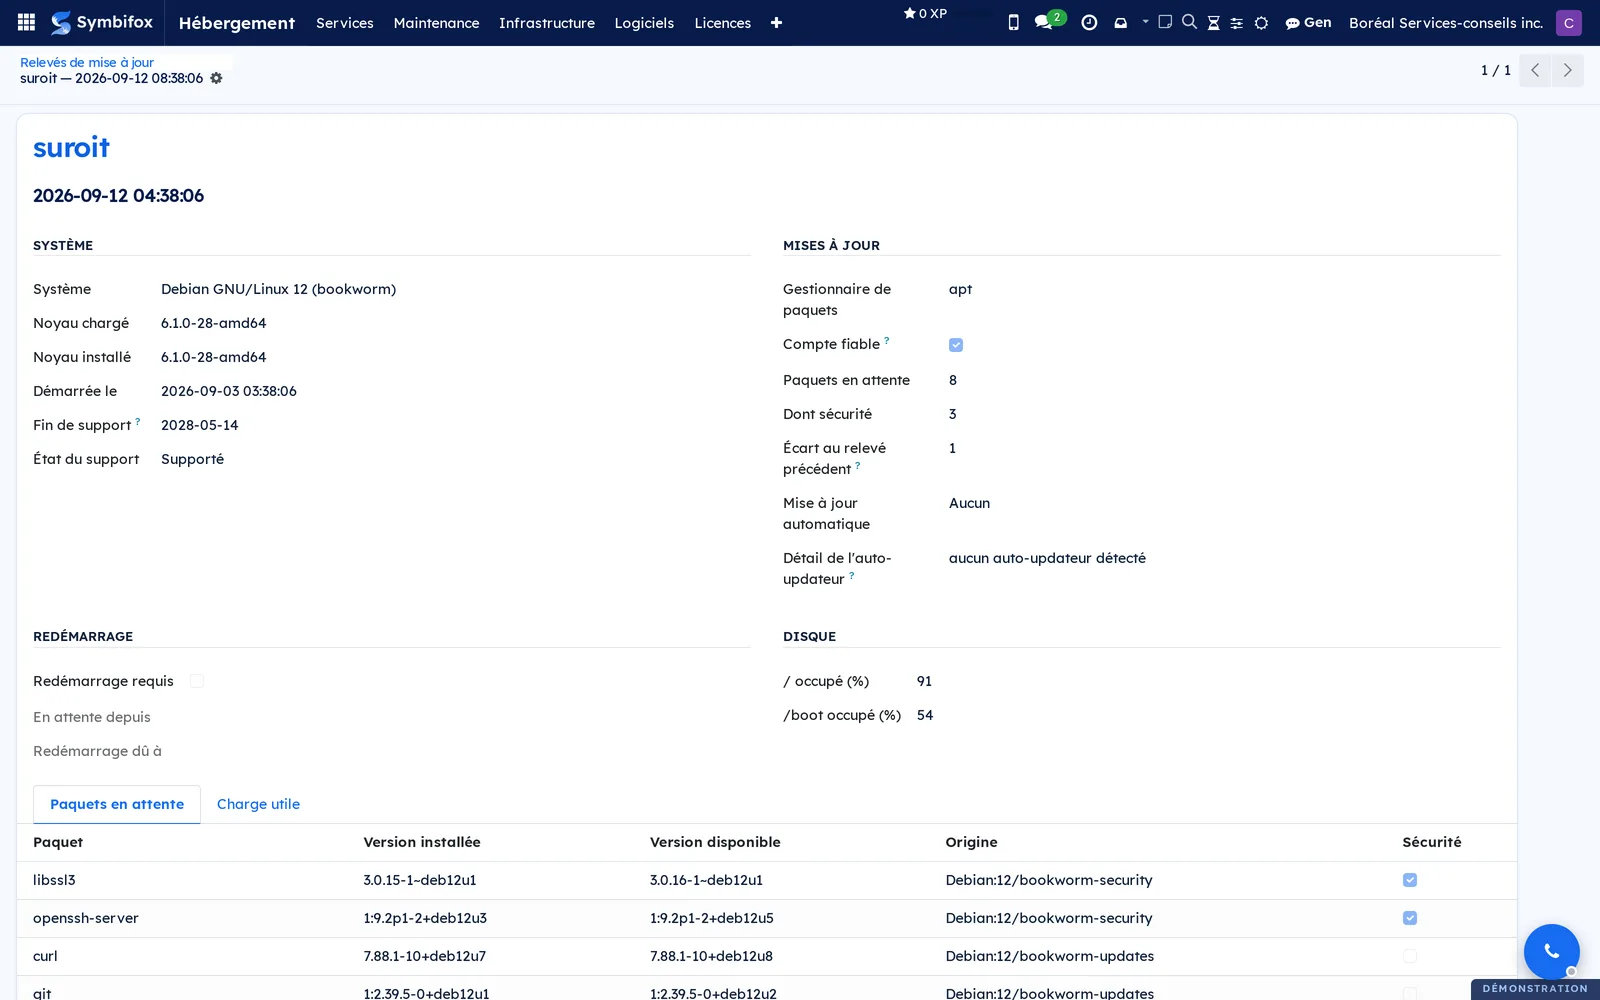Click the / occupé (%) value 91

coord(924,681)
